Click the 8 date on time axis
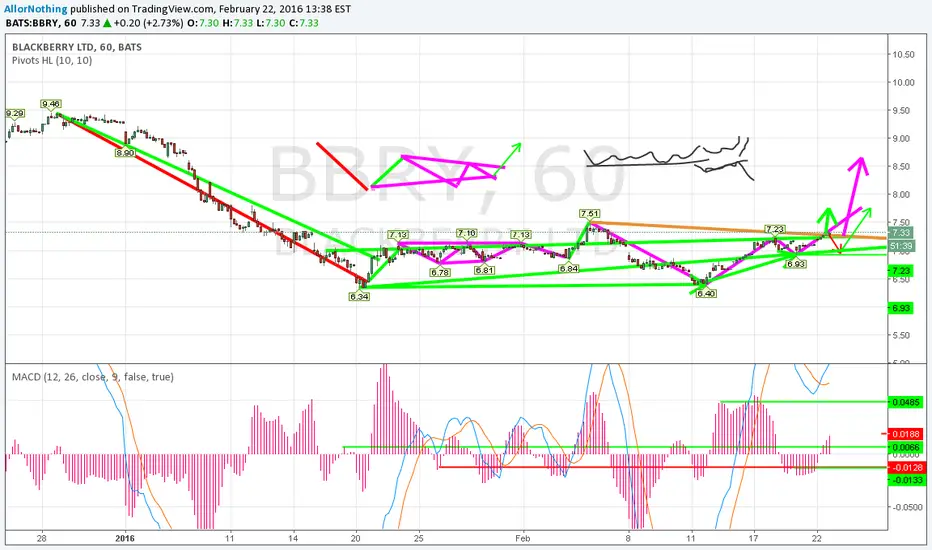 point(628,538)
